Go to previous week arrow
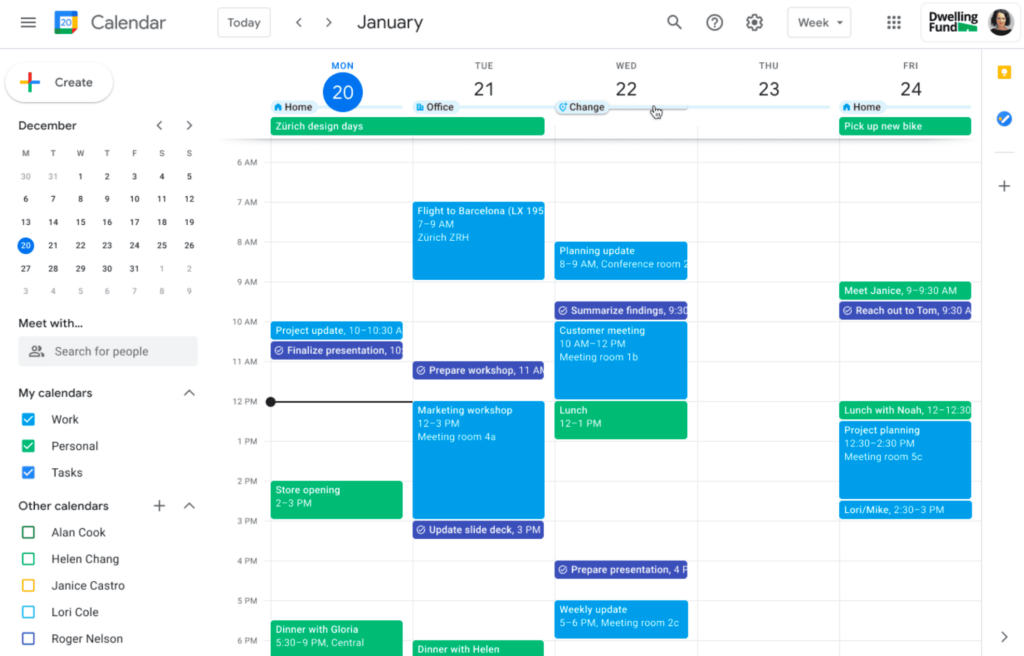The height and width of the screenshot is (656, 1024). coord(298,22)
